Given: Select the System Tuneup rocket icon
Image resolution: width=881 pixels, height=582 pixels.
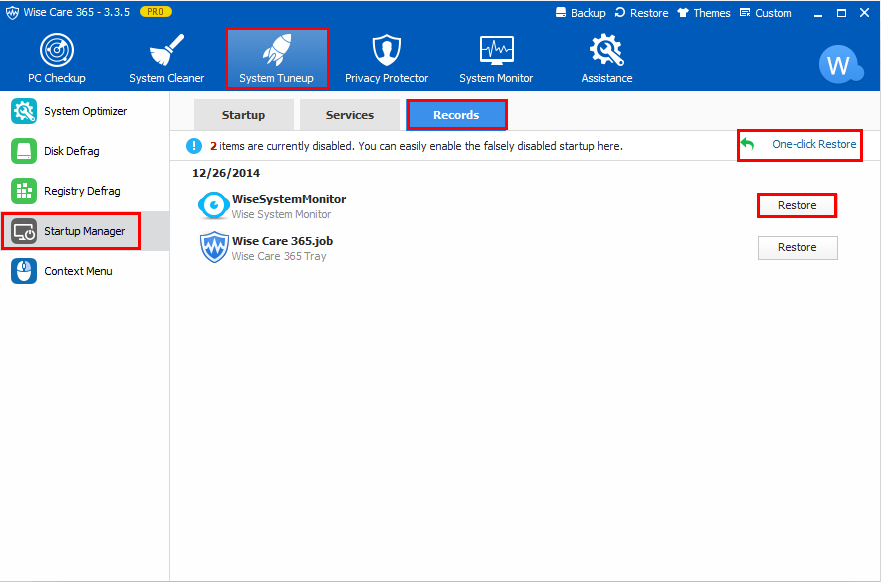Looking at the screenshot, I should coord(276,50).
